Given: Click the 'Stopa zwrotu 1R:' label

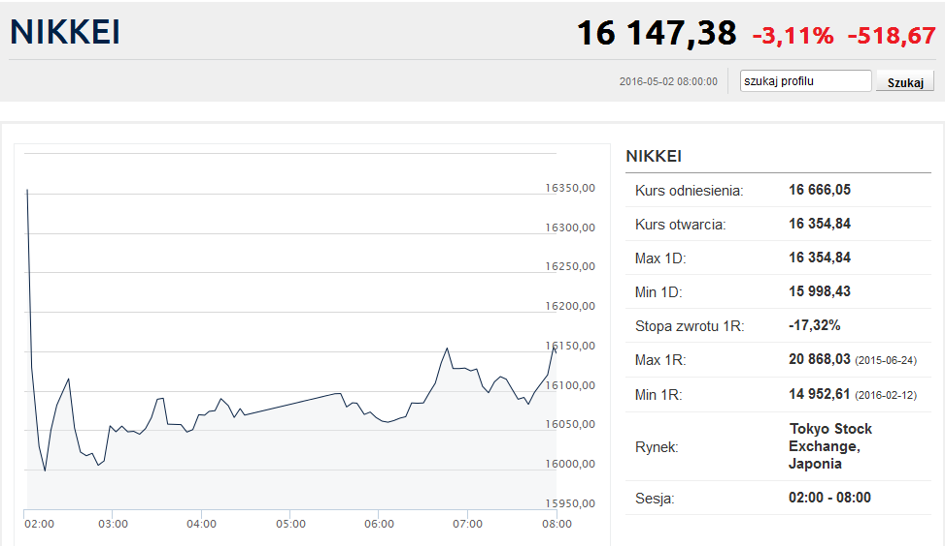Looking at the screenshot, I should pyautogui.click(x=689, y=326).
